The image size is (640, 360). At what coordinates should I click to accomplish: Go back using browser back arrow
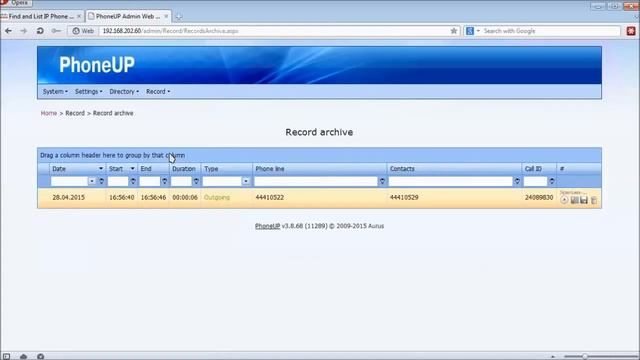(x=9, y=31)
